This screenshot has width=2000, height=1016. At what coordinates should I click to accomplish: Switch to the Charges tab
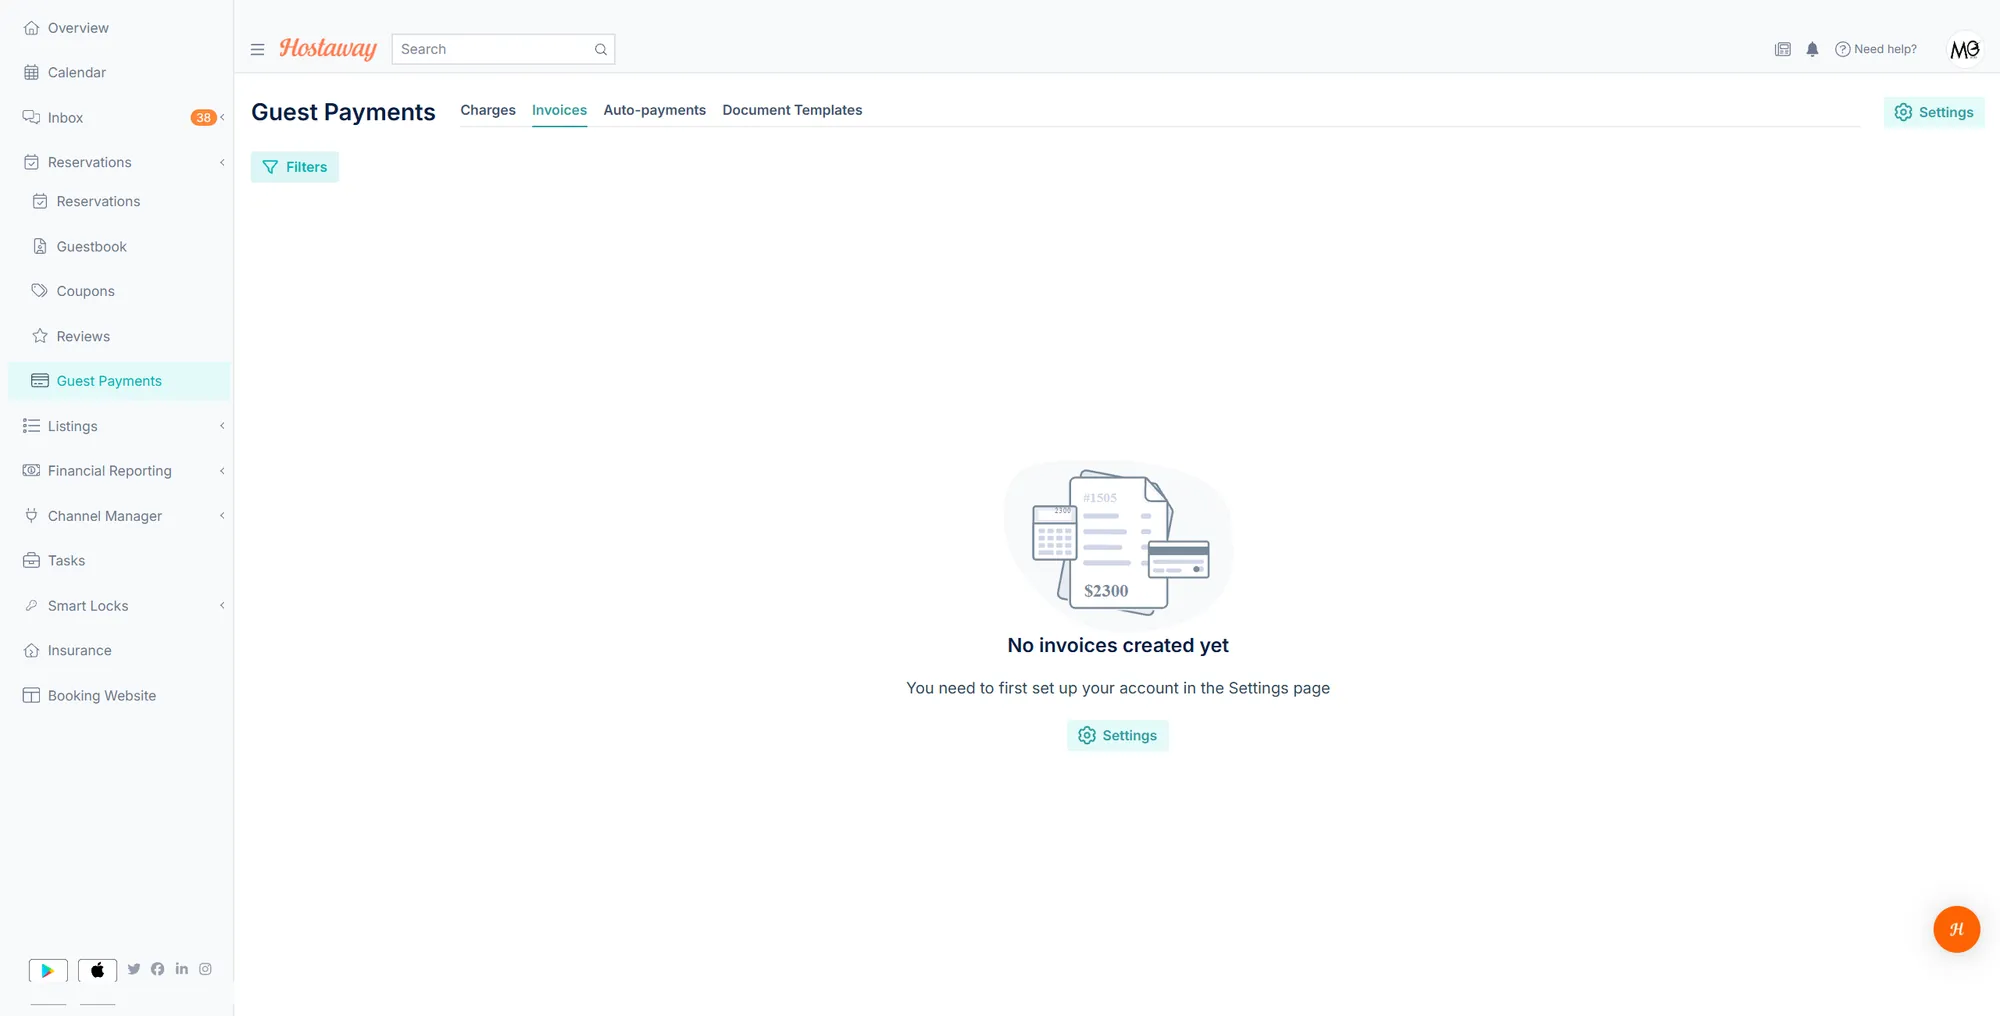coord(488,110)
